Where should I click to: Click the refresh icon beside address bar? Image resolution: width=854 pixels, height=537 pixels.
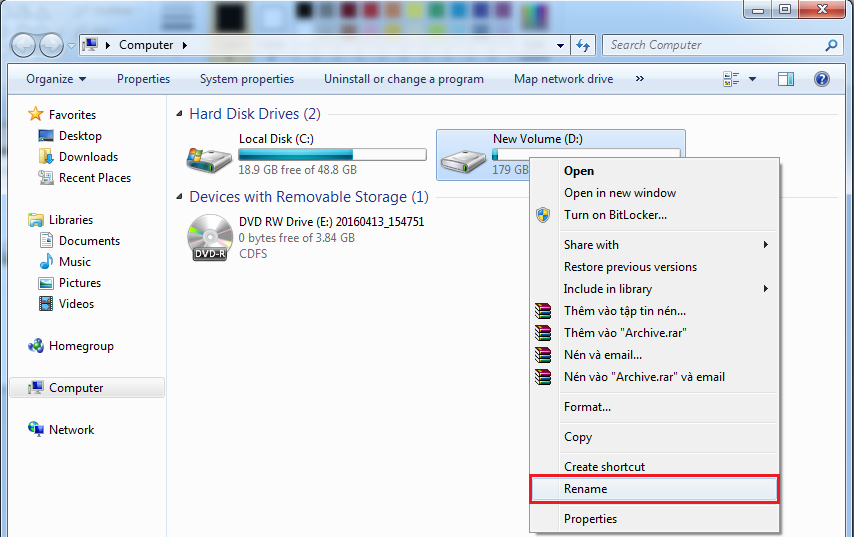pos(584,45)
